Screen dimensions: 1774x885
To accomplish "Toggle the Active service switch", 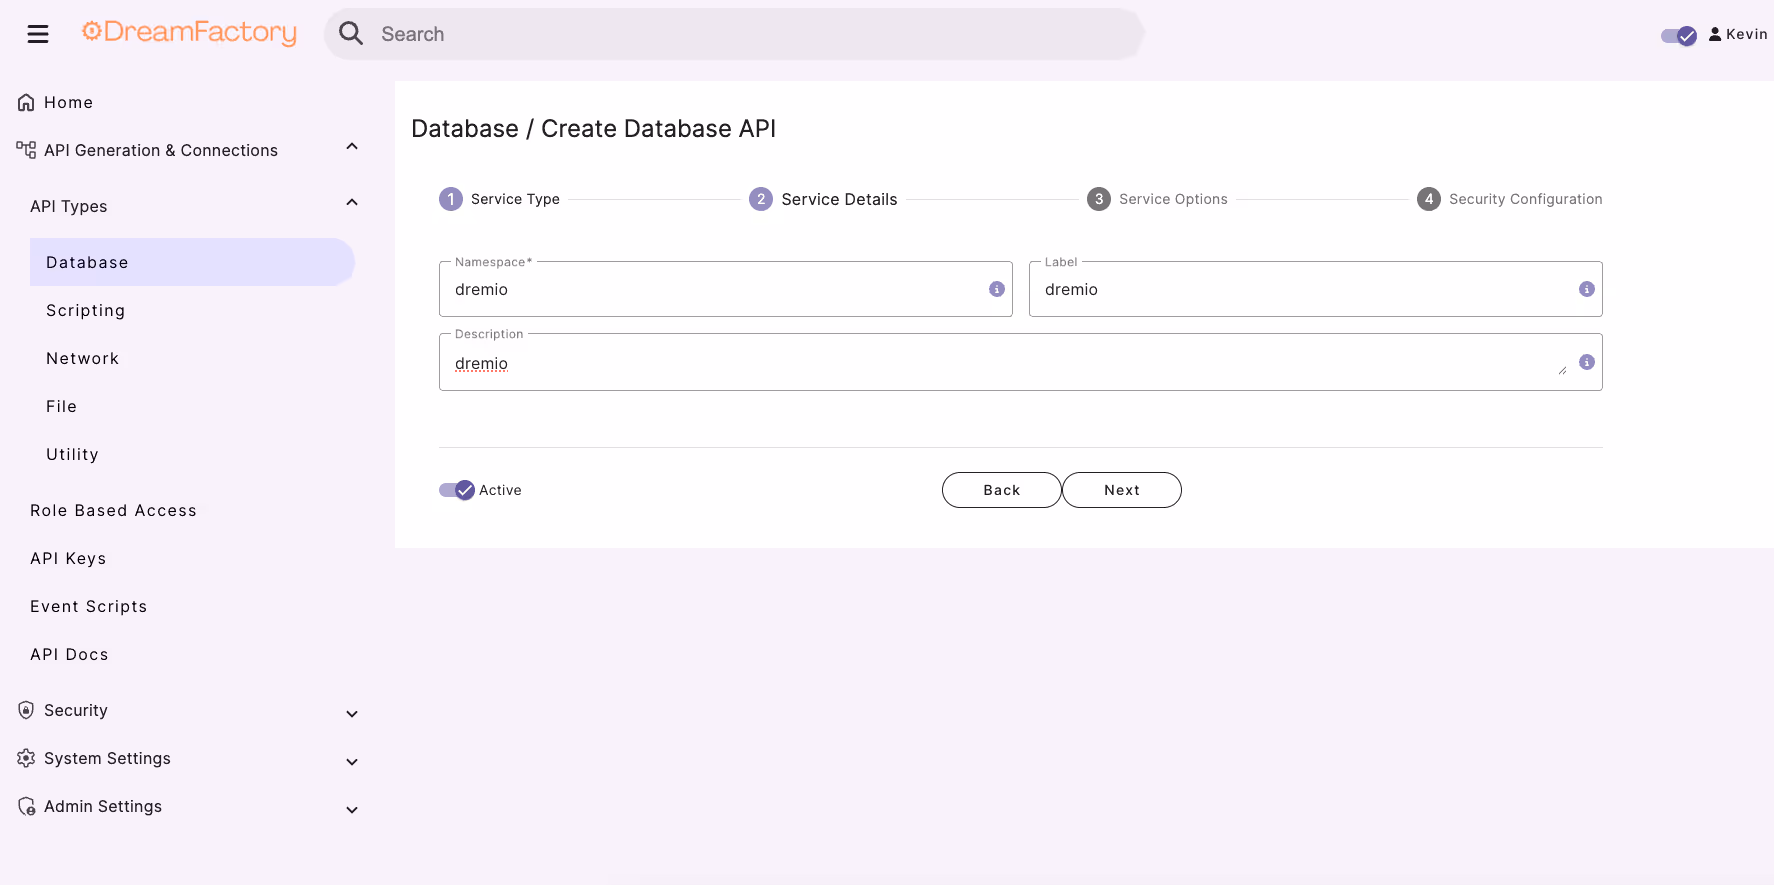I will (x=457, y=490).
